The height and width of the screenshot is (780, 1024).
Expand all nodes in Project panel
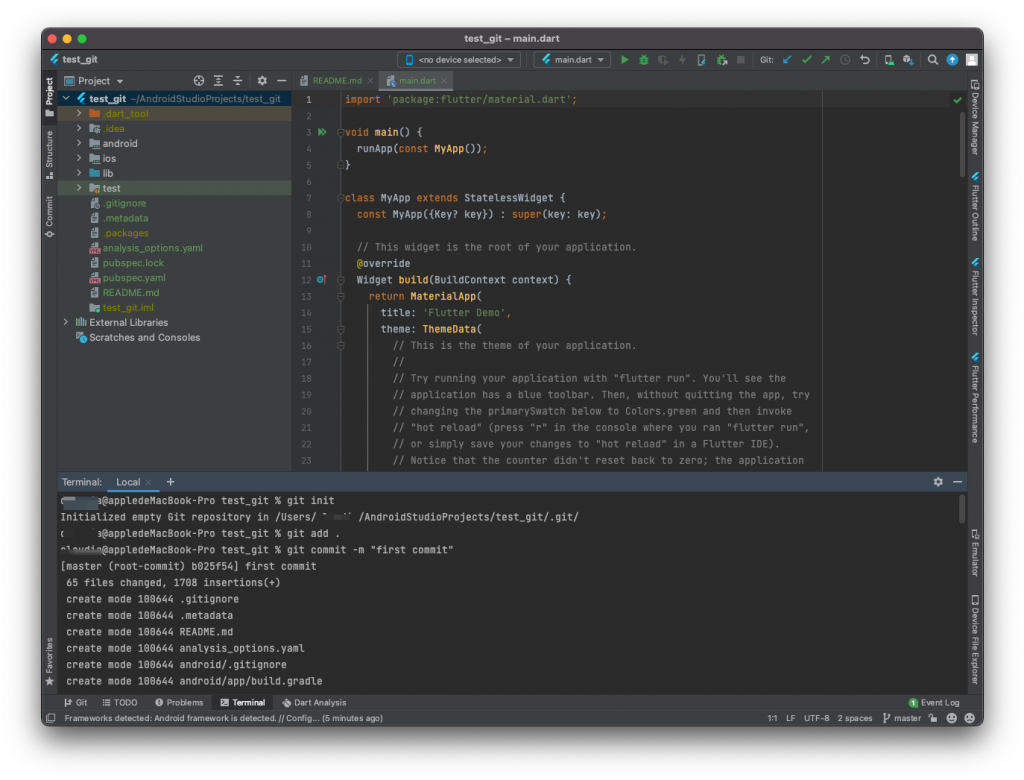(218, 80)
